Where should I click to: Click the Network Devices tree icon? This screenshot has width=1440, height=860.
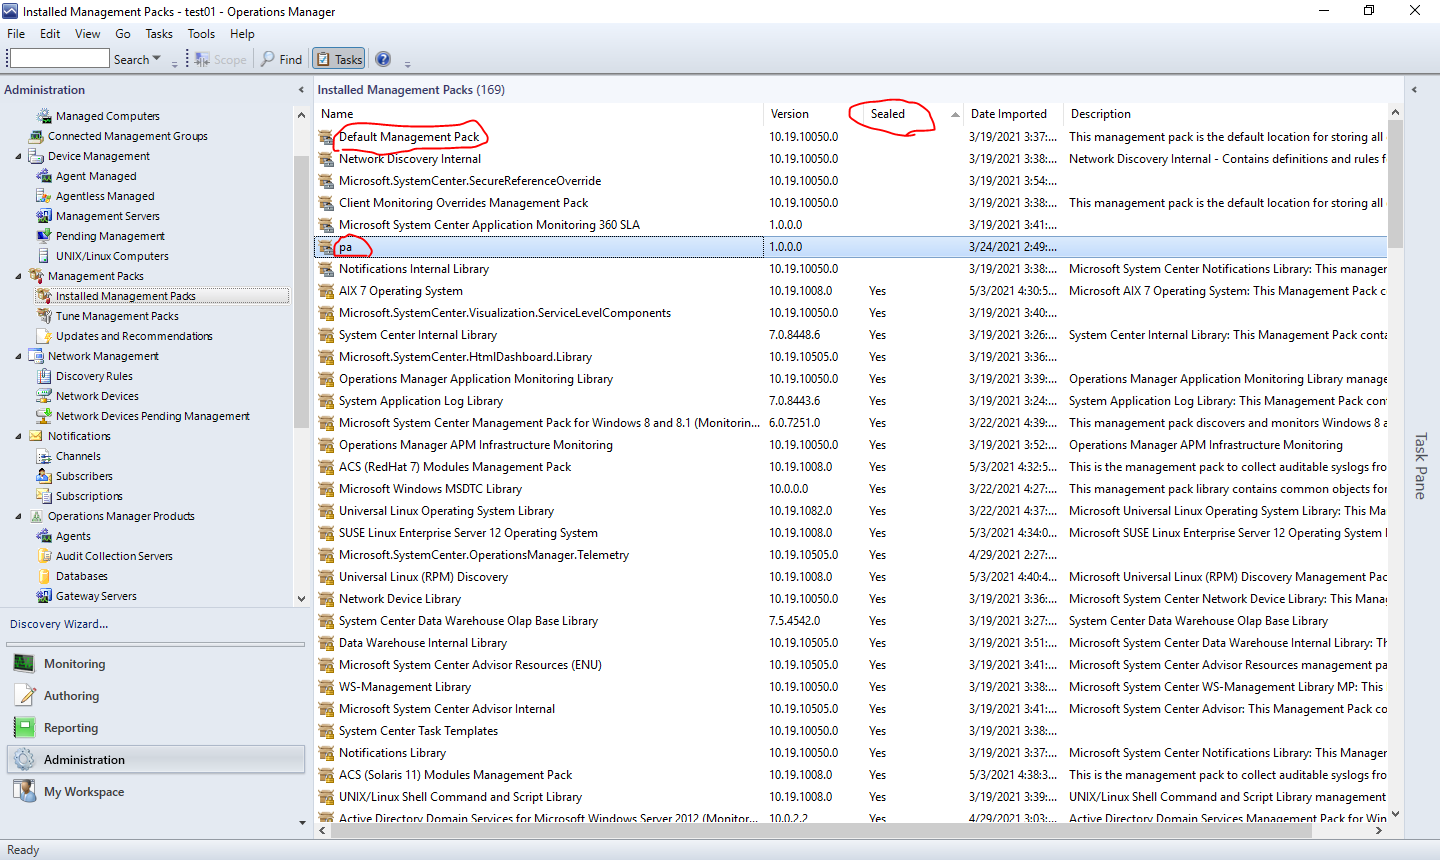tap(44, 396)
